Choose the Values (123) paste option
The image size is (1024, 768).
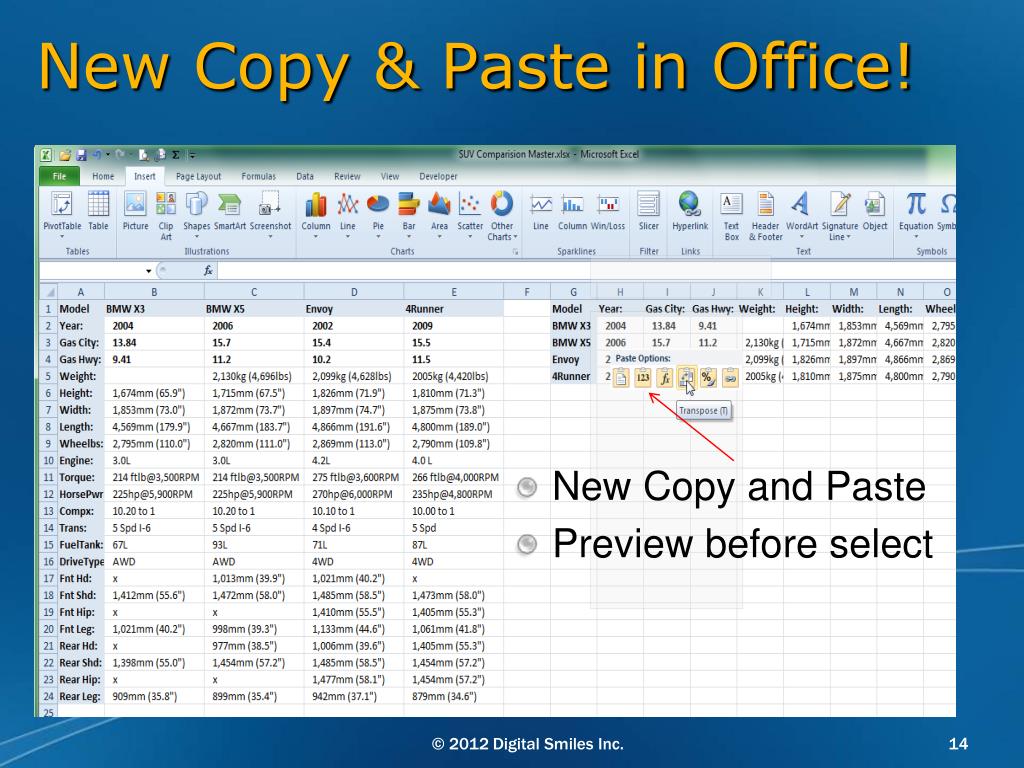click(x=643, y=377)
